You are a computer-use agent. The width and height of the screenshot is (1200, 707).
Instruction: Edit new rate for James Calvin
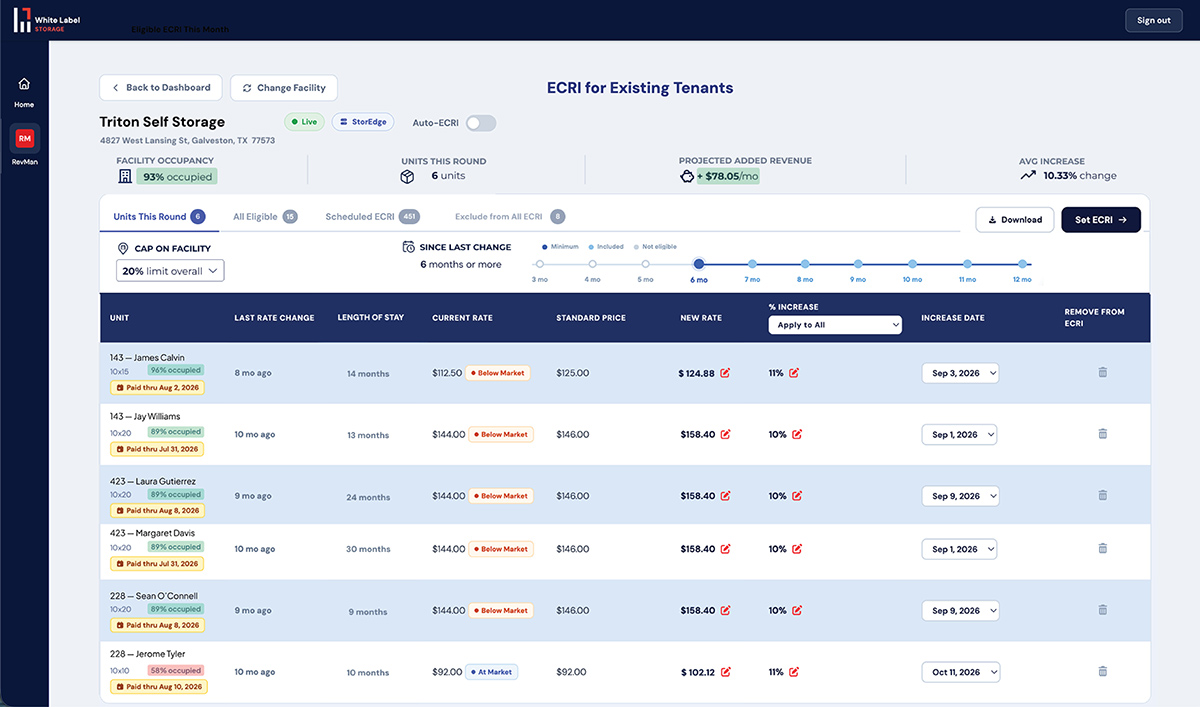pyautogui.click(x=725, y=373)
